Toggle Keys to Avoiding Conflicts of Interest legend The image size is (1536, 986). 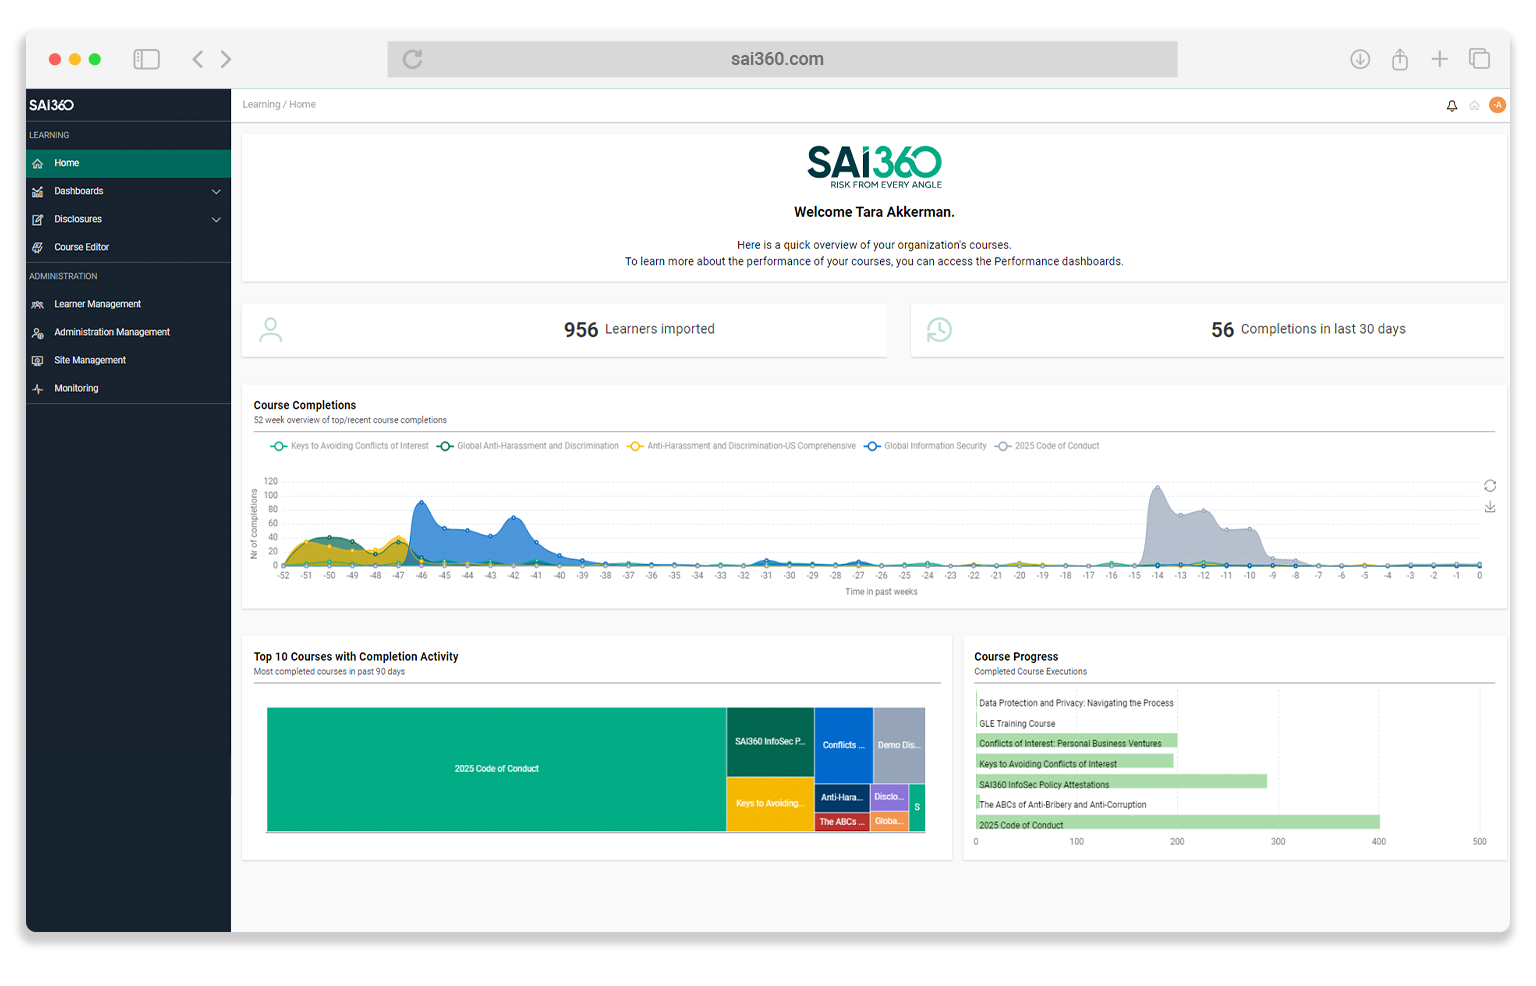(x=350, y=446)
